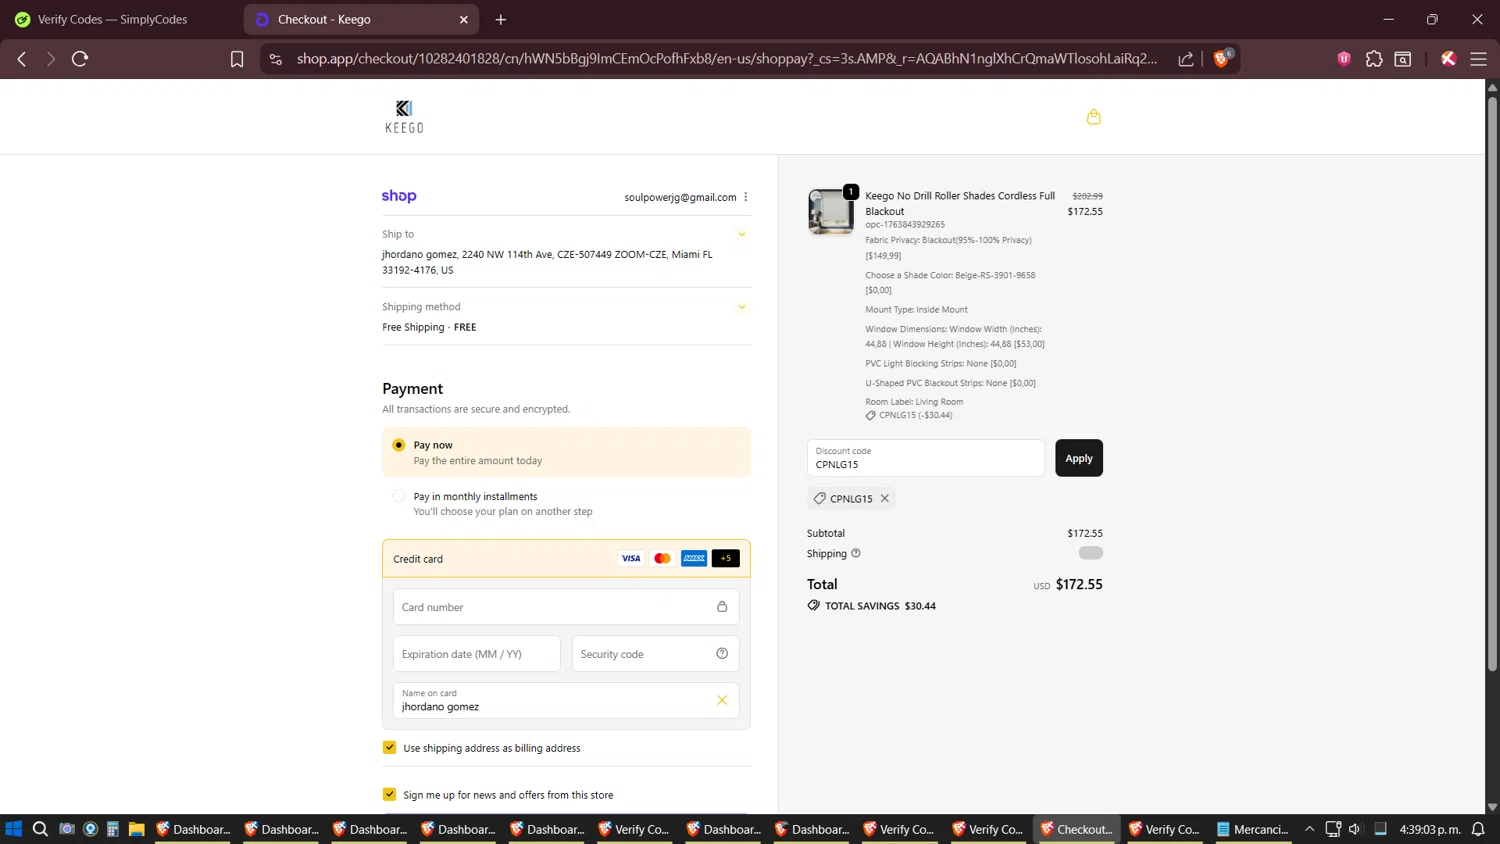Open the browser sidebar search panel icon

click(x=1403, y=59)
